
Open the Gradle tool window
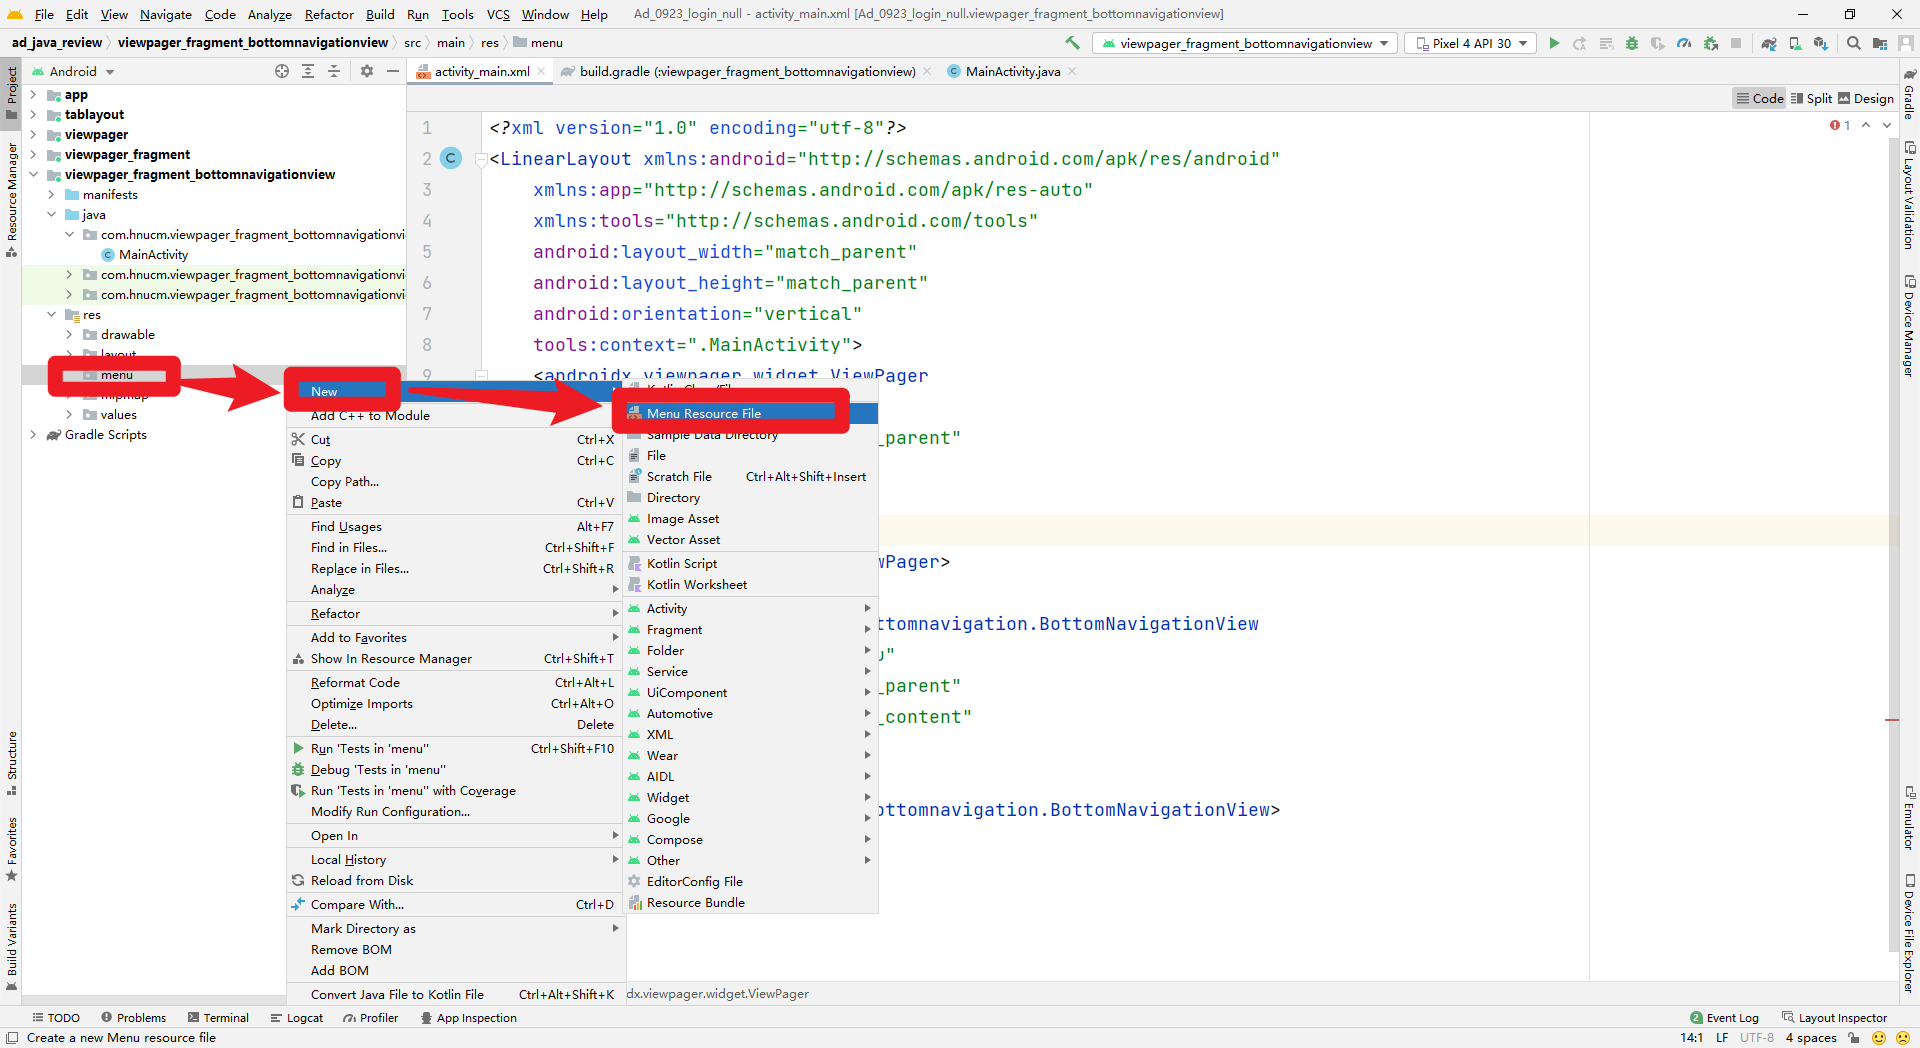[1909, 95]
